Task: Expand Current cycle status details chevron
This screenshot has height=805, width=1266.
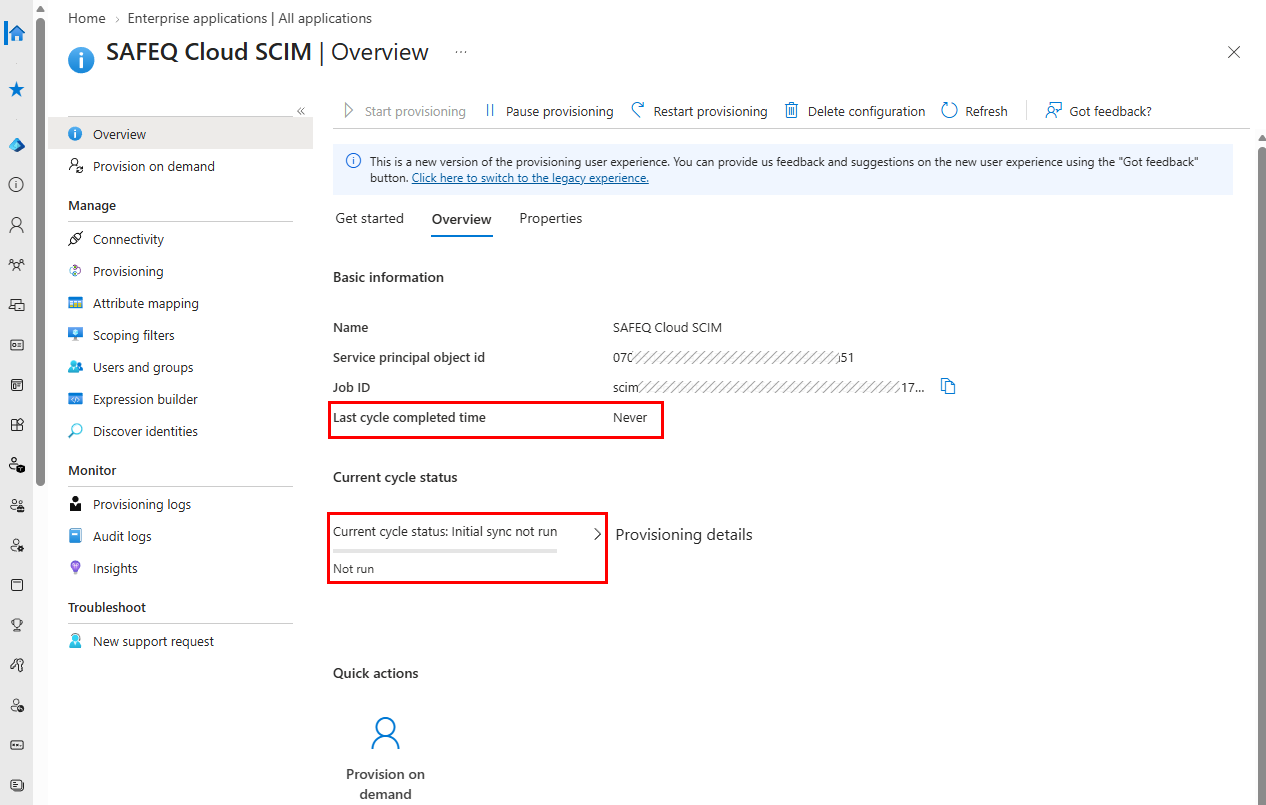Action: click(598, 534)
